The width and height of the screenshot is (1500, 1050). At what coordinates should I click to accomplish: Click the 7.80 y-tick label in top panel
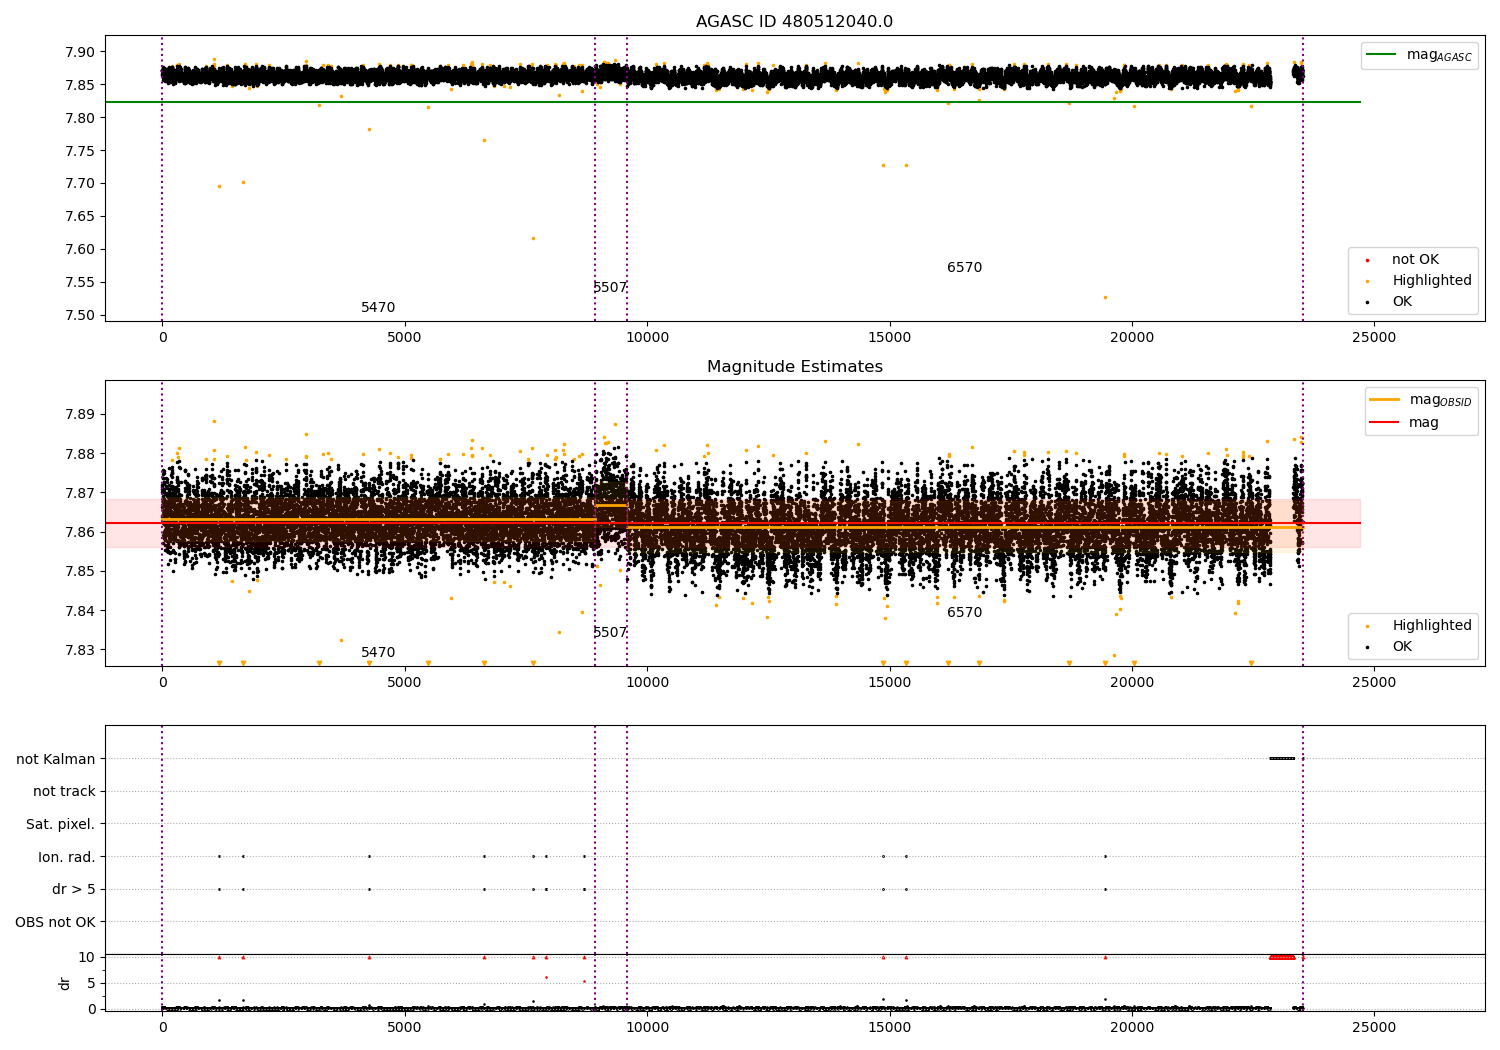coord(81,118)
